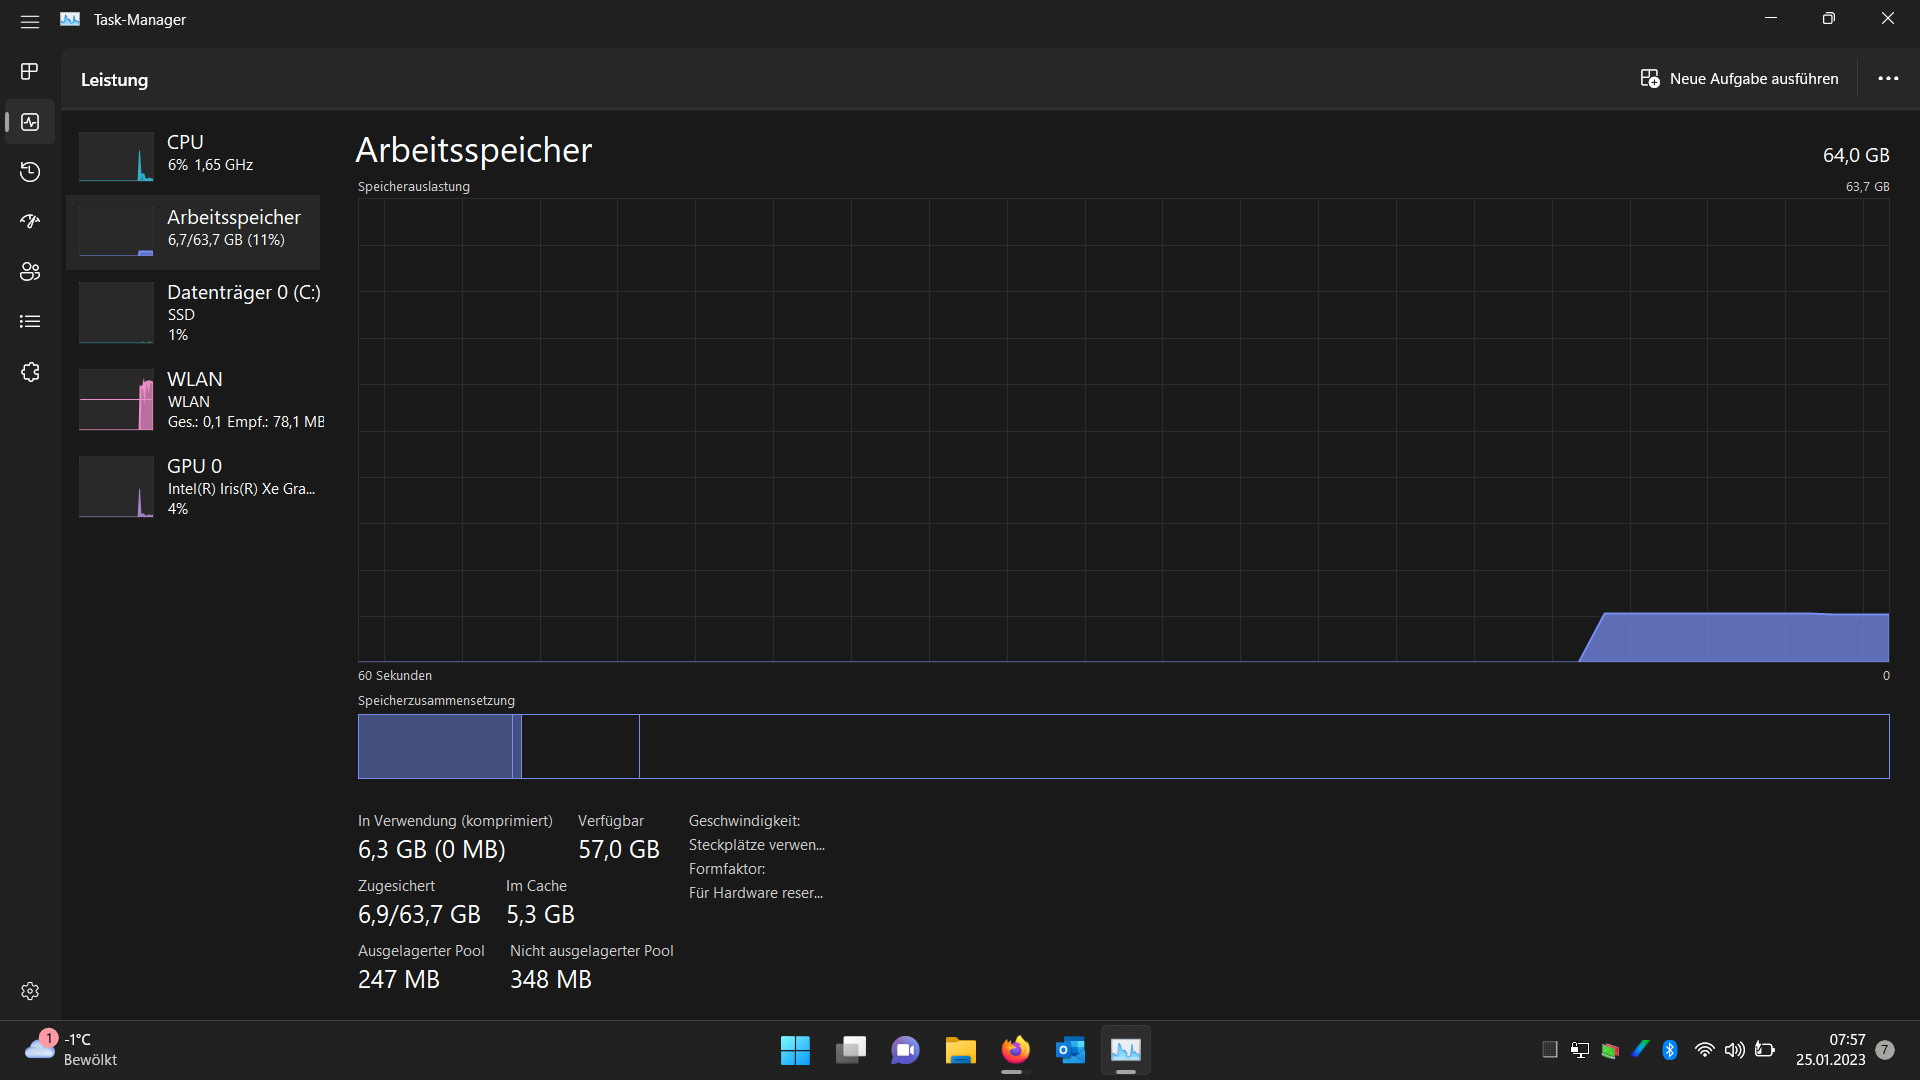
Task: Open Task Manager settings gear
Action: coord(30,991)
